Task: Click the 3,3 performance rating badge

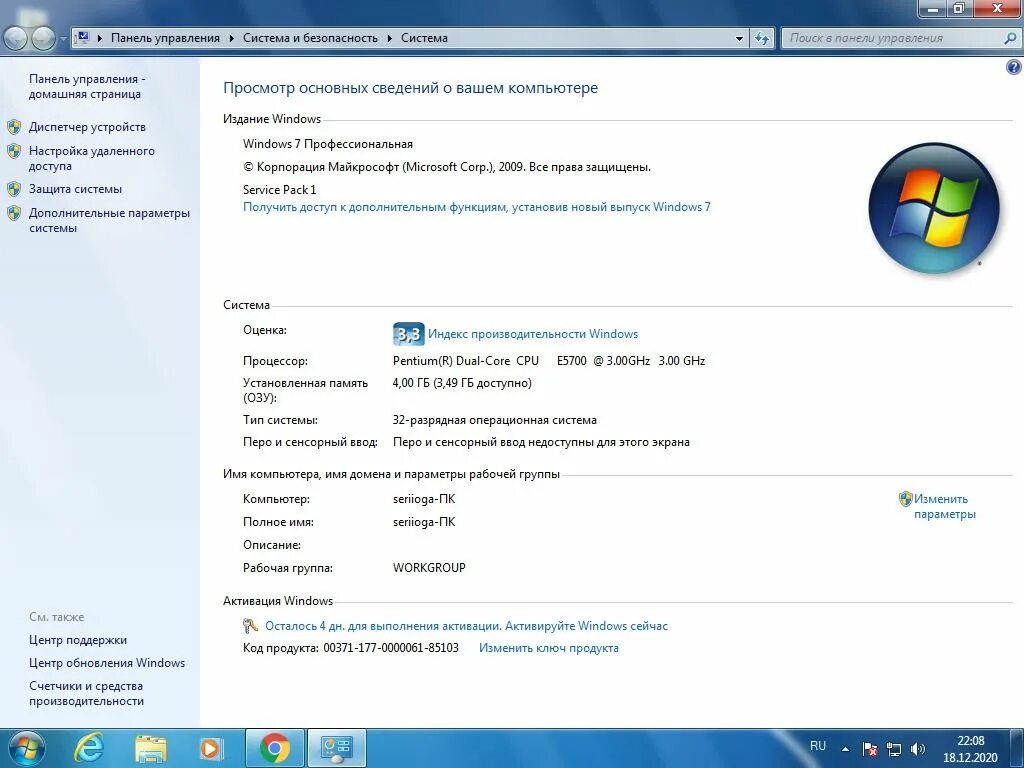Action: 409,334
